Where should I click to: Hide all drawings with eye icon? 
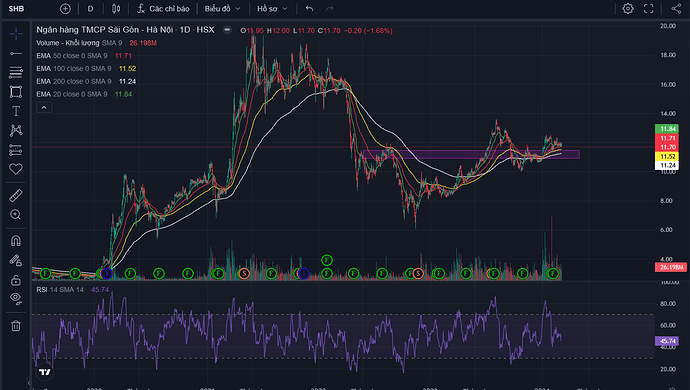click(x=16, y=298)
